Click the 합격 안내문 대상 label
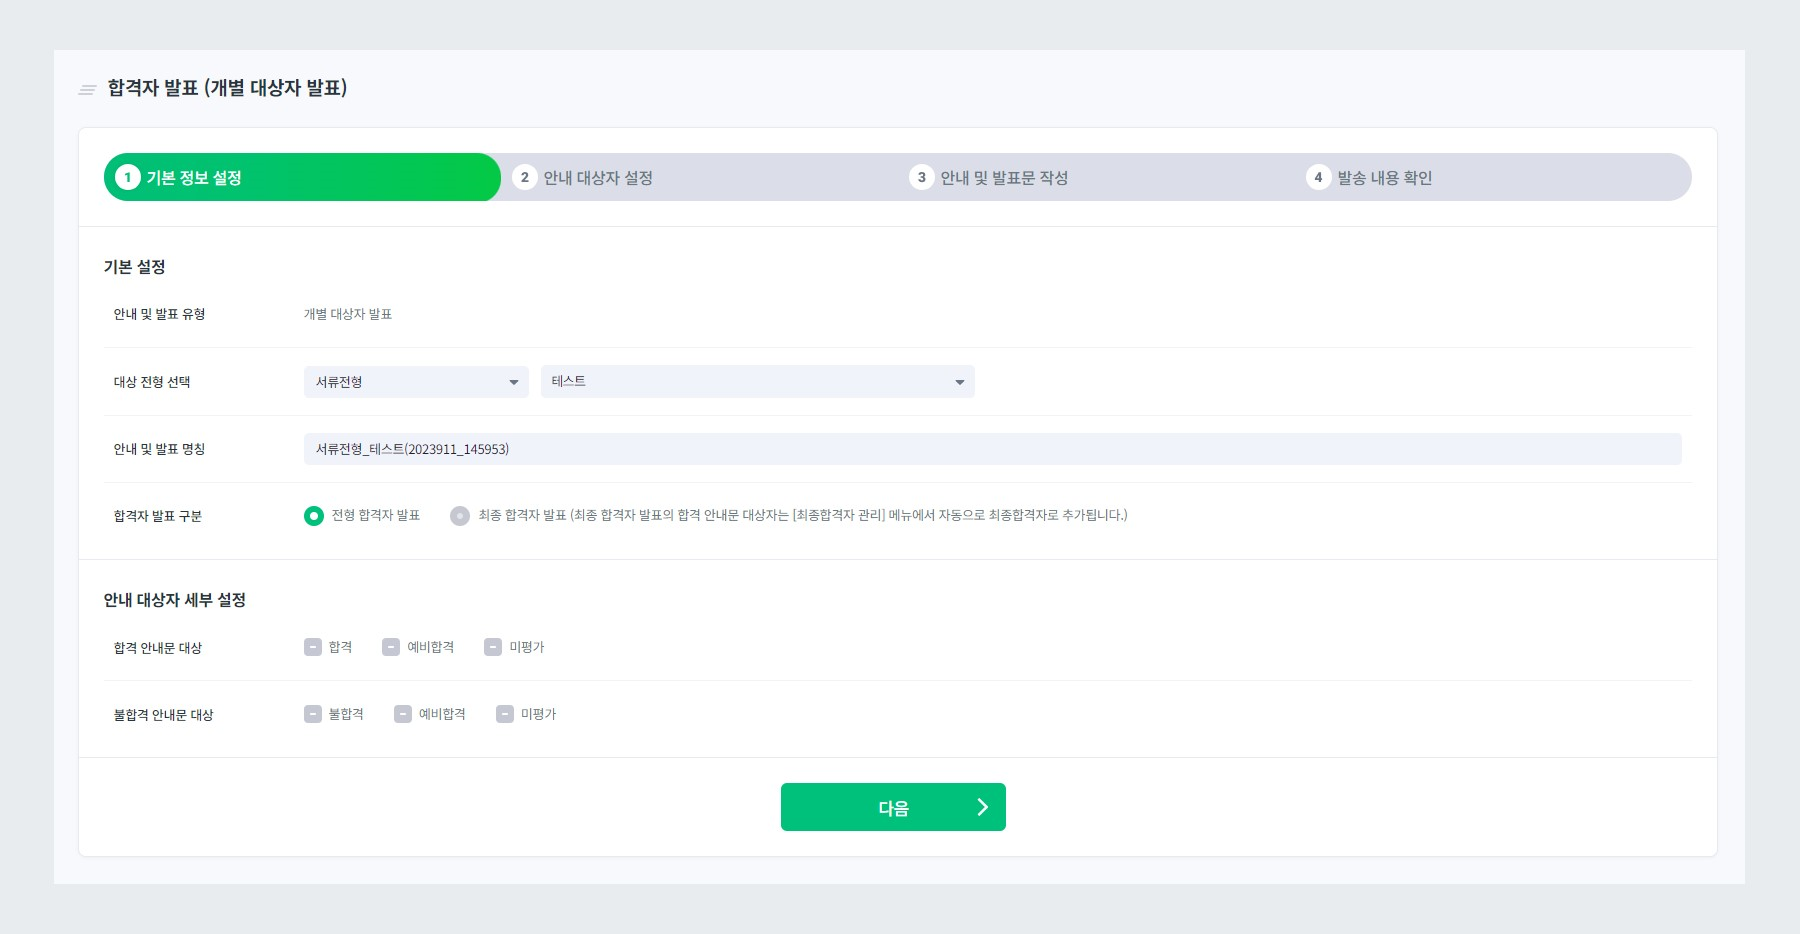The height and width of the screenshot is (934, 1800). pyautogui.click(x=157, y=648)
